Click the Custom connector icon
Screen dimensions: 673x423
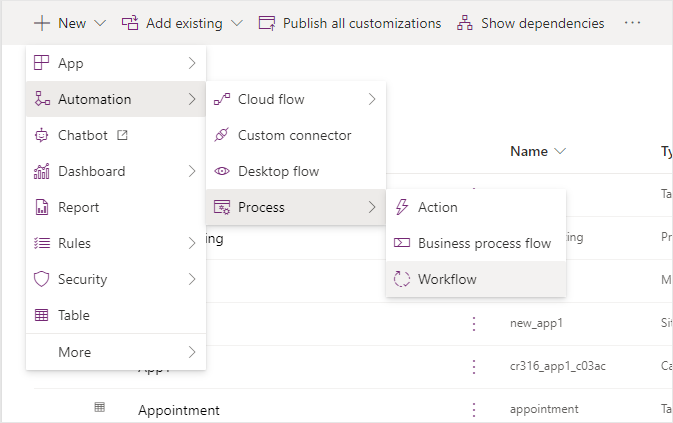(x=222, y=135)
